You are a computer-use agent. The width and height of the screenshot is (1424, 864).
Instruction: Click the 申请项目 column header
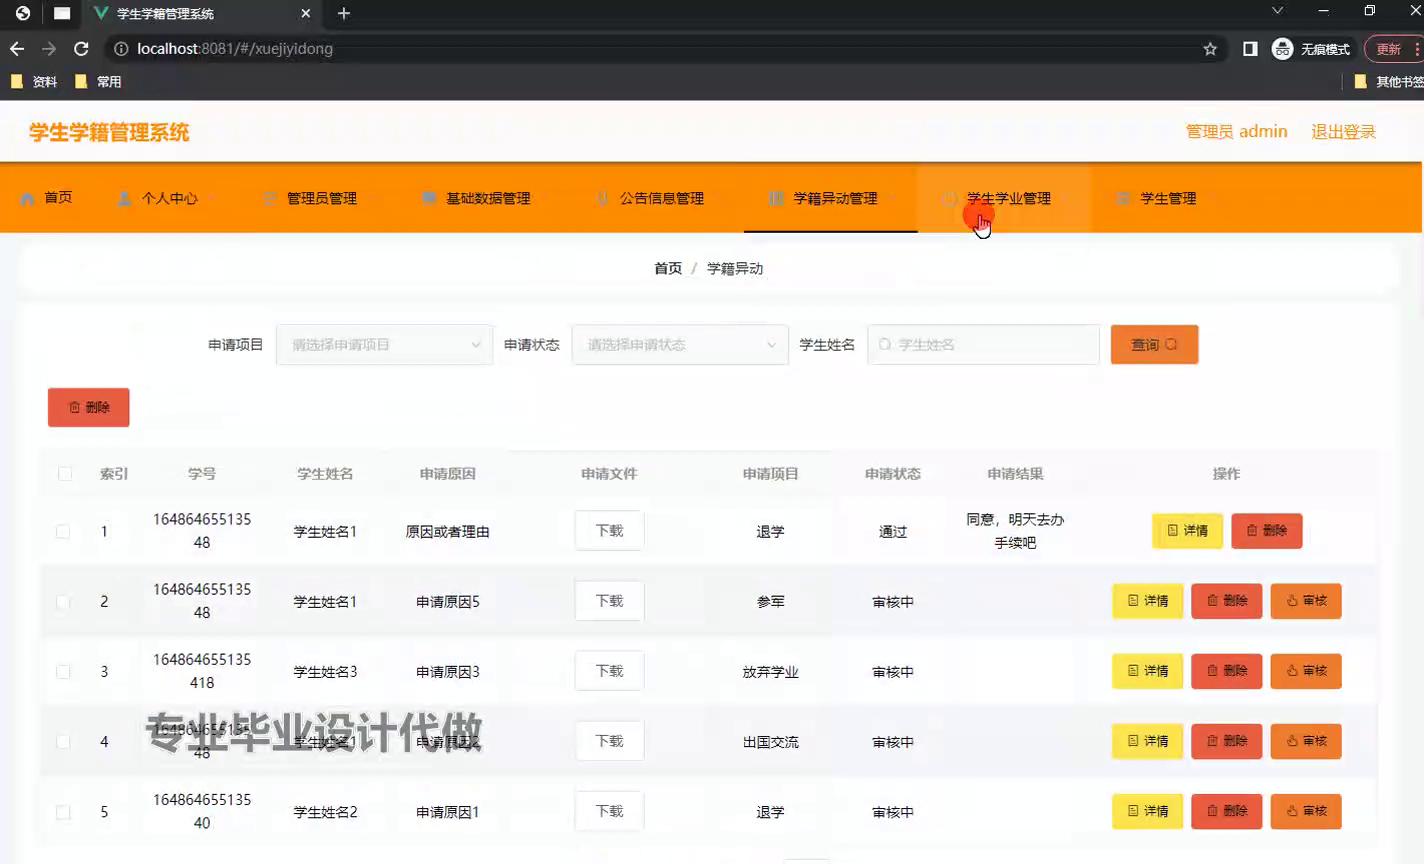coord(770,474)
